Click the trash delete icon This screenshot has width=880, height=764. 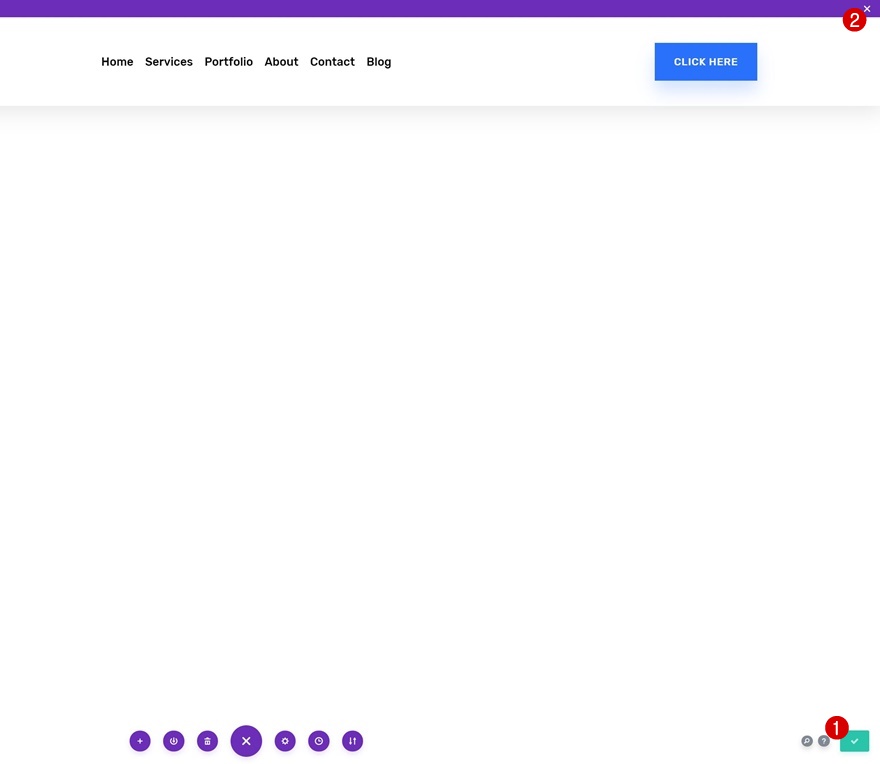(x=207, y=741)
